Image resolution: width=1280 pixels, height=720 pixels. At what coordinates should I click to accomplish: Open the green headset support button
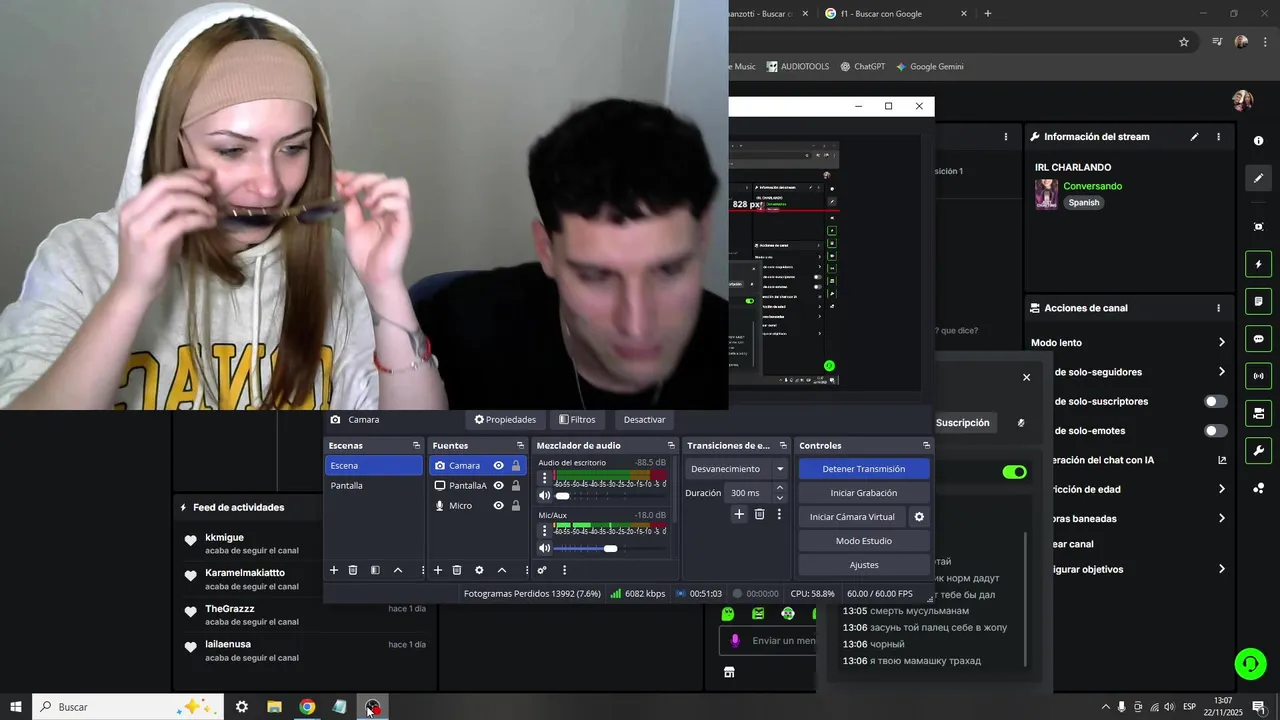click(x=1249, y=663)
